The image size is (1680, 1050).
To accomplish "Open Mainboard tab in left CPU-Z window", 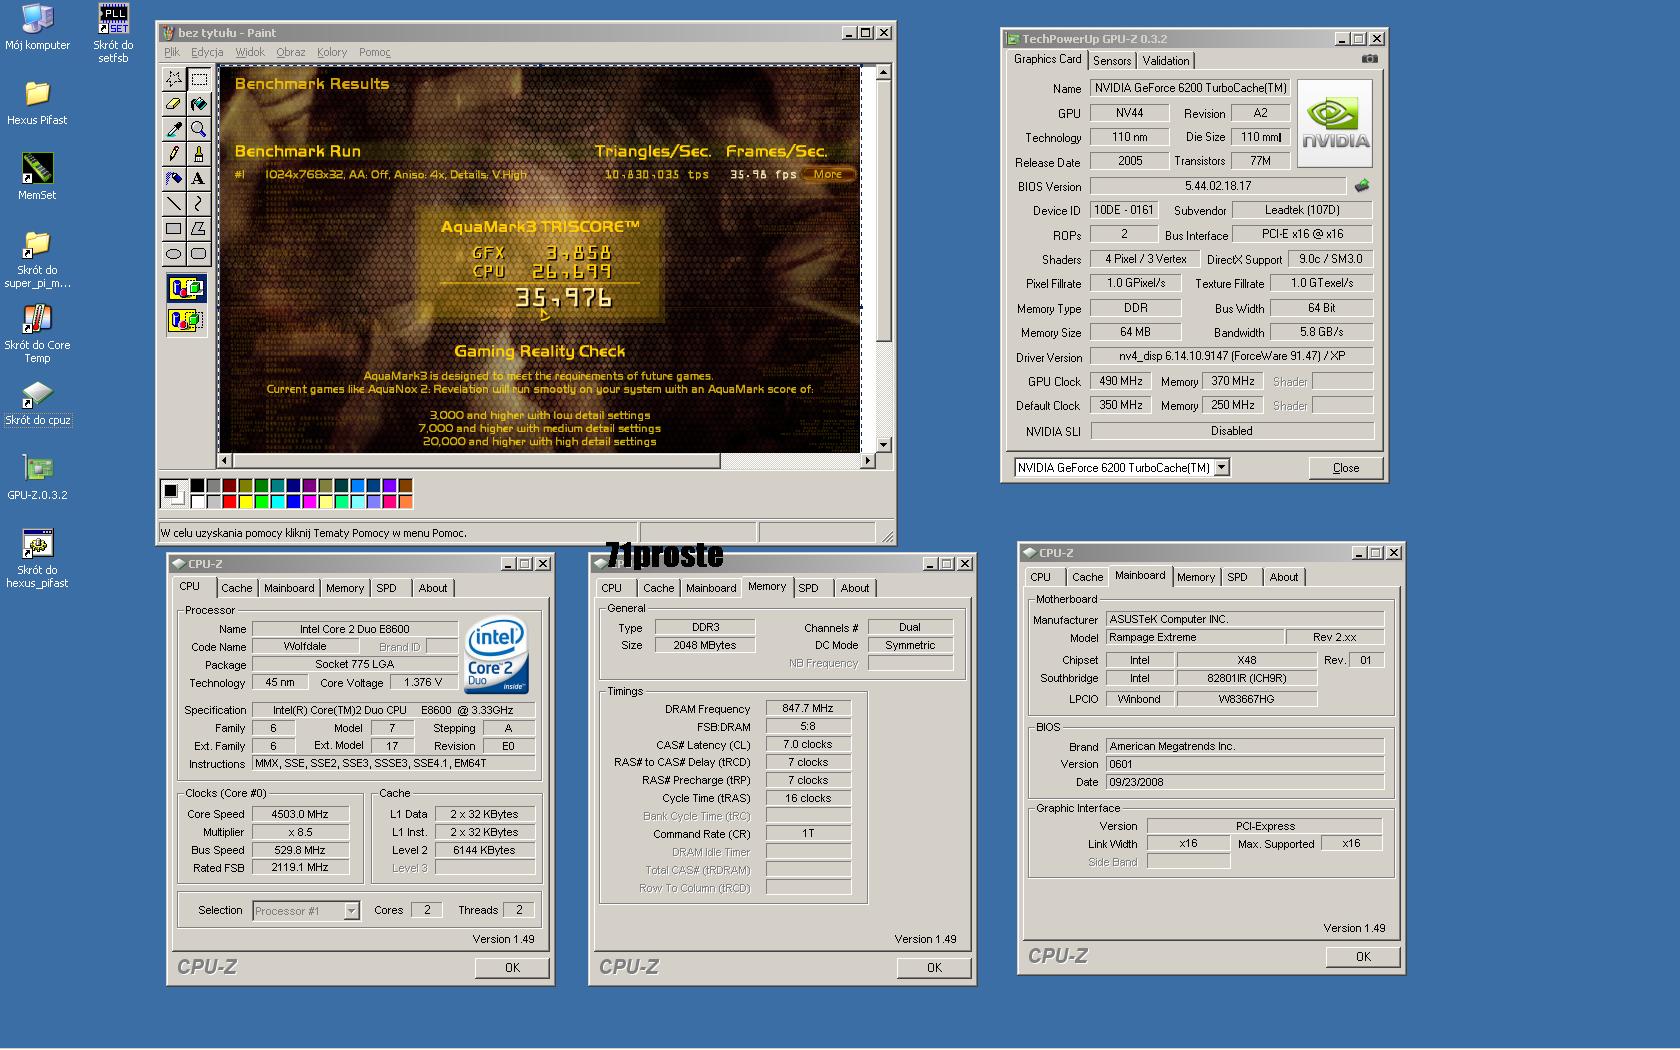I will tap(289, 588).
